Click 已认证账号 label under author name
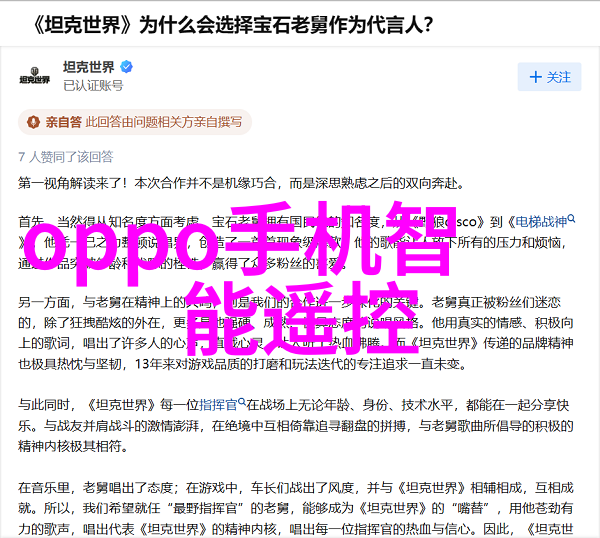This screenshot has width=600, height=538. point(93,85)
